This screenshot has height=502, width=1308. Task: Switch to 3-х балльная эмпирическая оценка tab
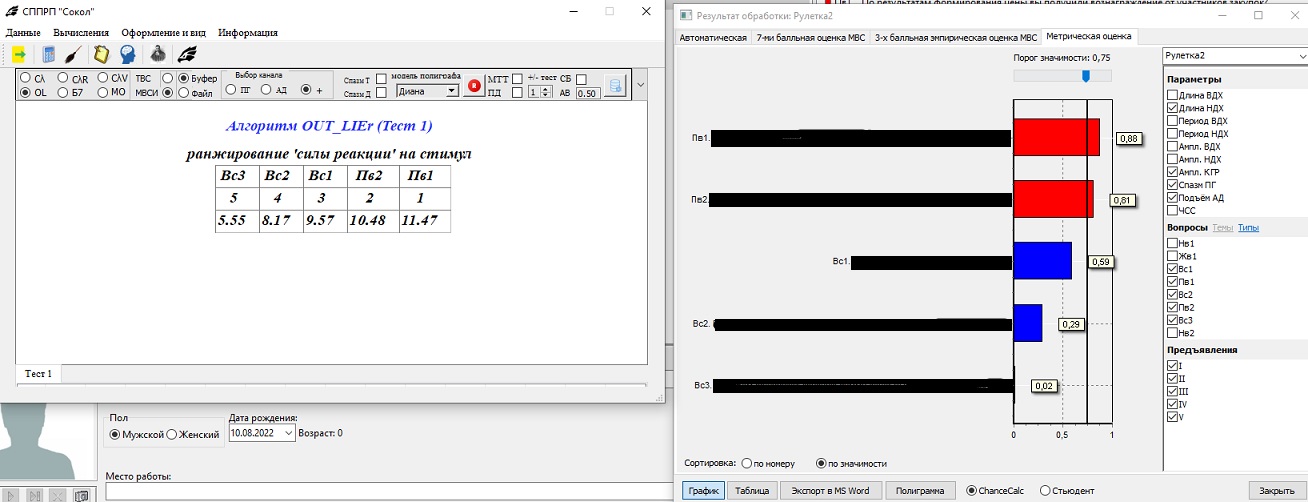(x=955, y=37)
